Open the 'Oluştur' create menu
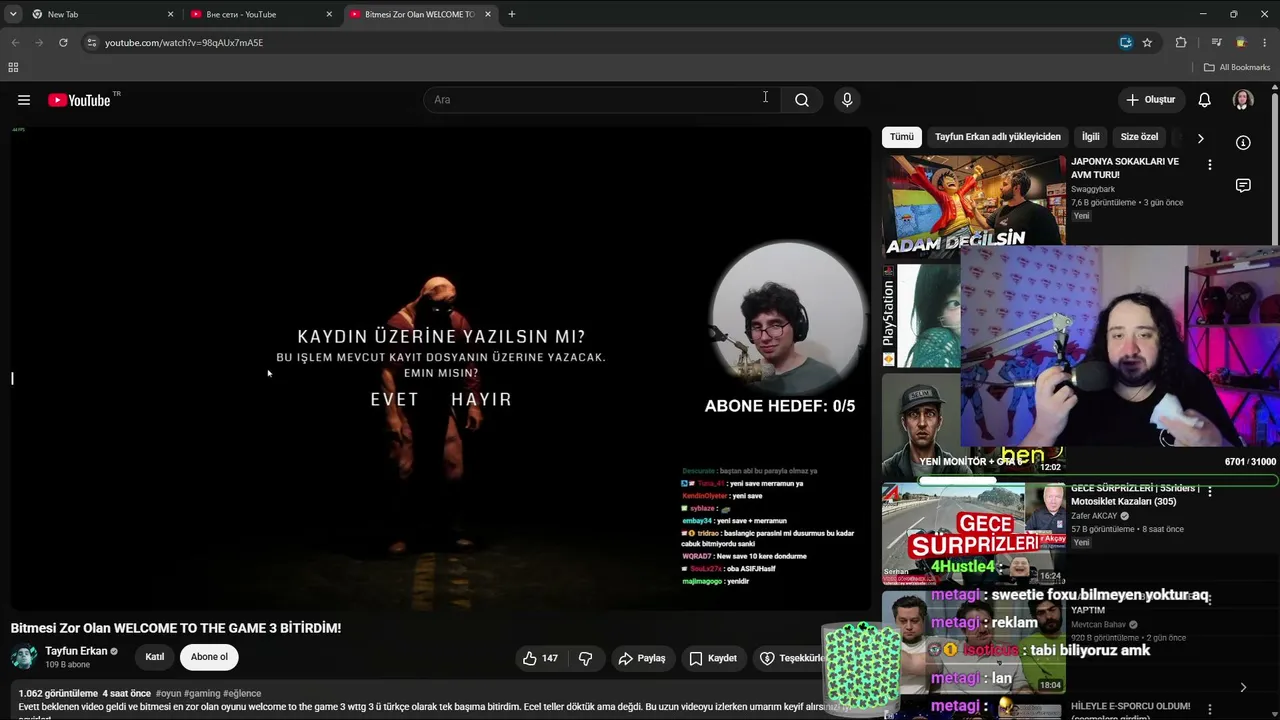The width and height of the screenshot is (1280, 720). click(1151, 100)
